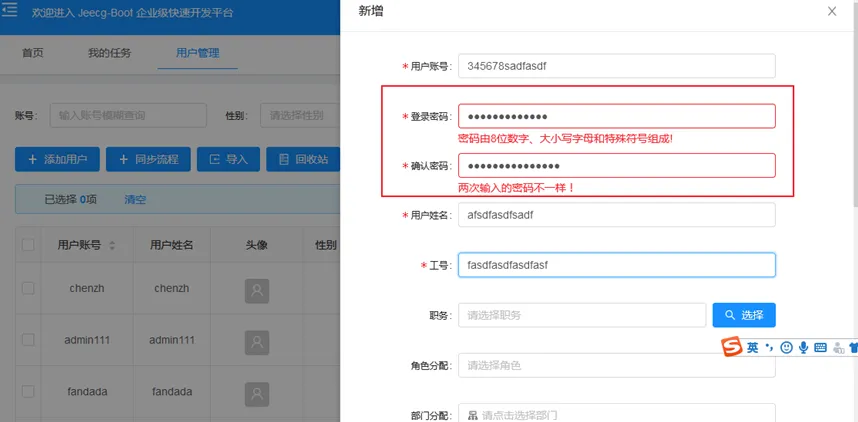Check the checkbox for row chenzh
This screenshot has height=422, width=858.
tap(28, 288)
